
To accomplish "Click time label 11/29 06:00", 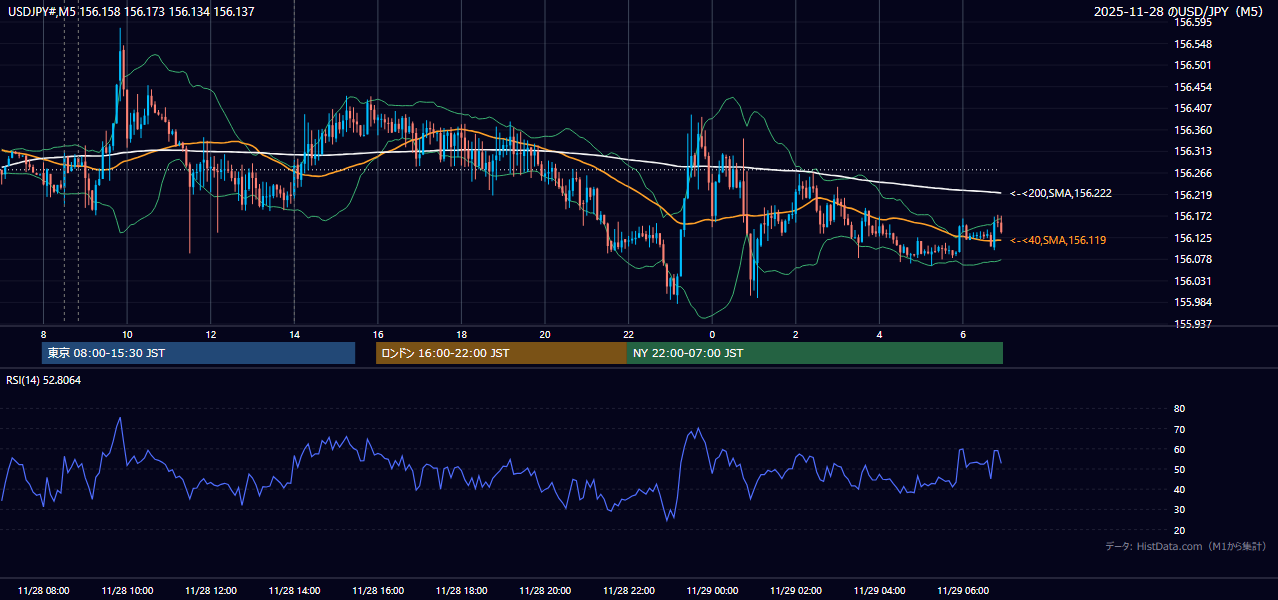I will coord(963,590).
